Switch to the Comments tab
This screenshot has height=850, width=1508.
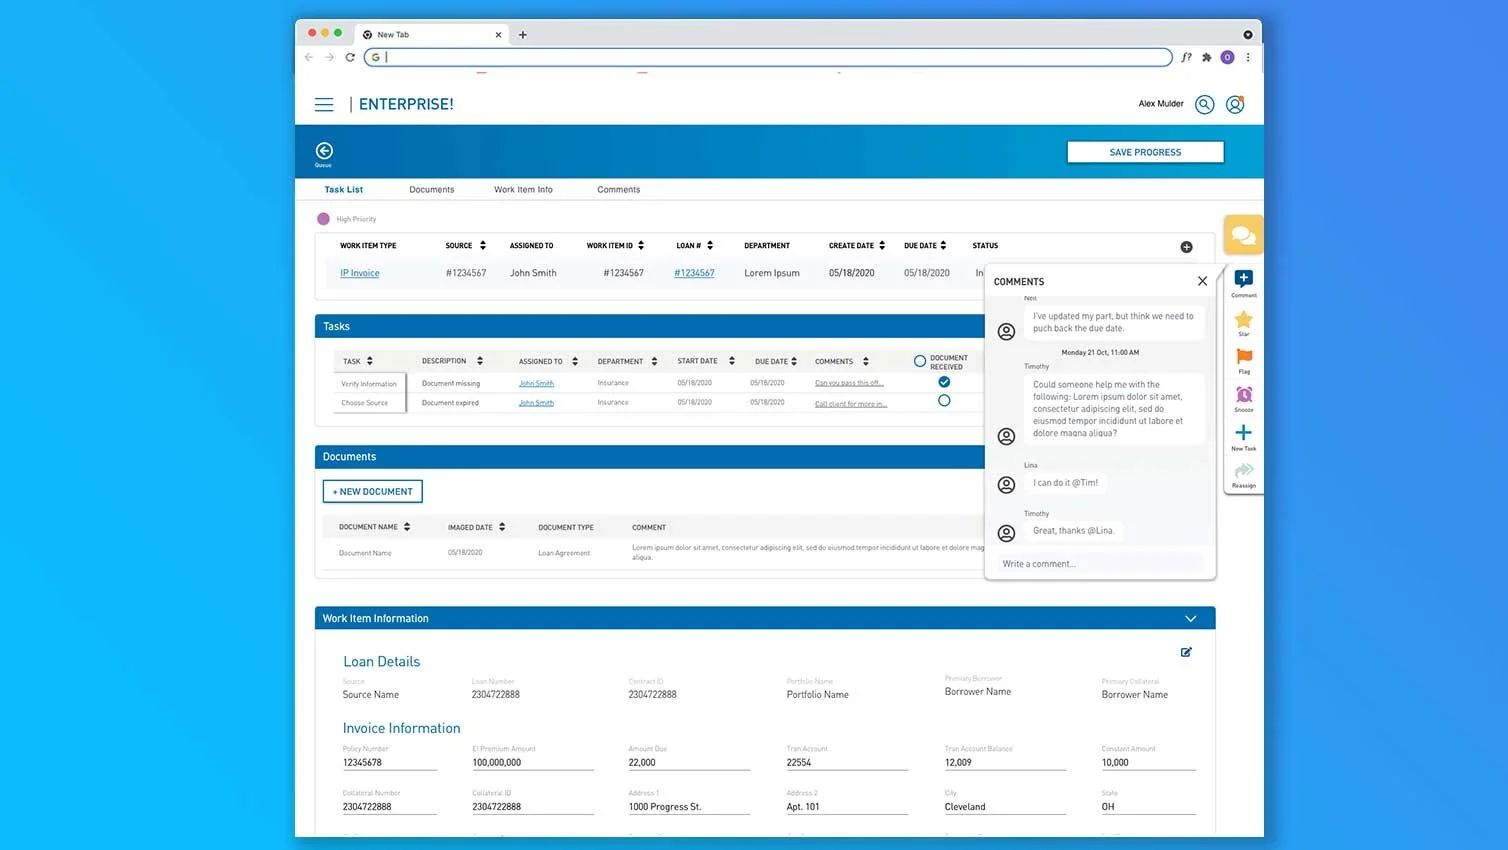pyautogui.click(x=619, y=190)
